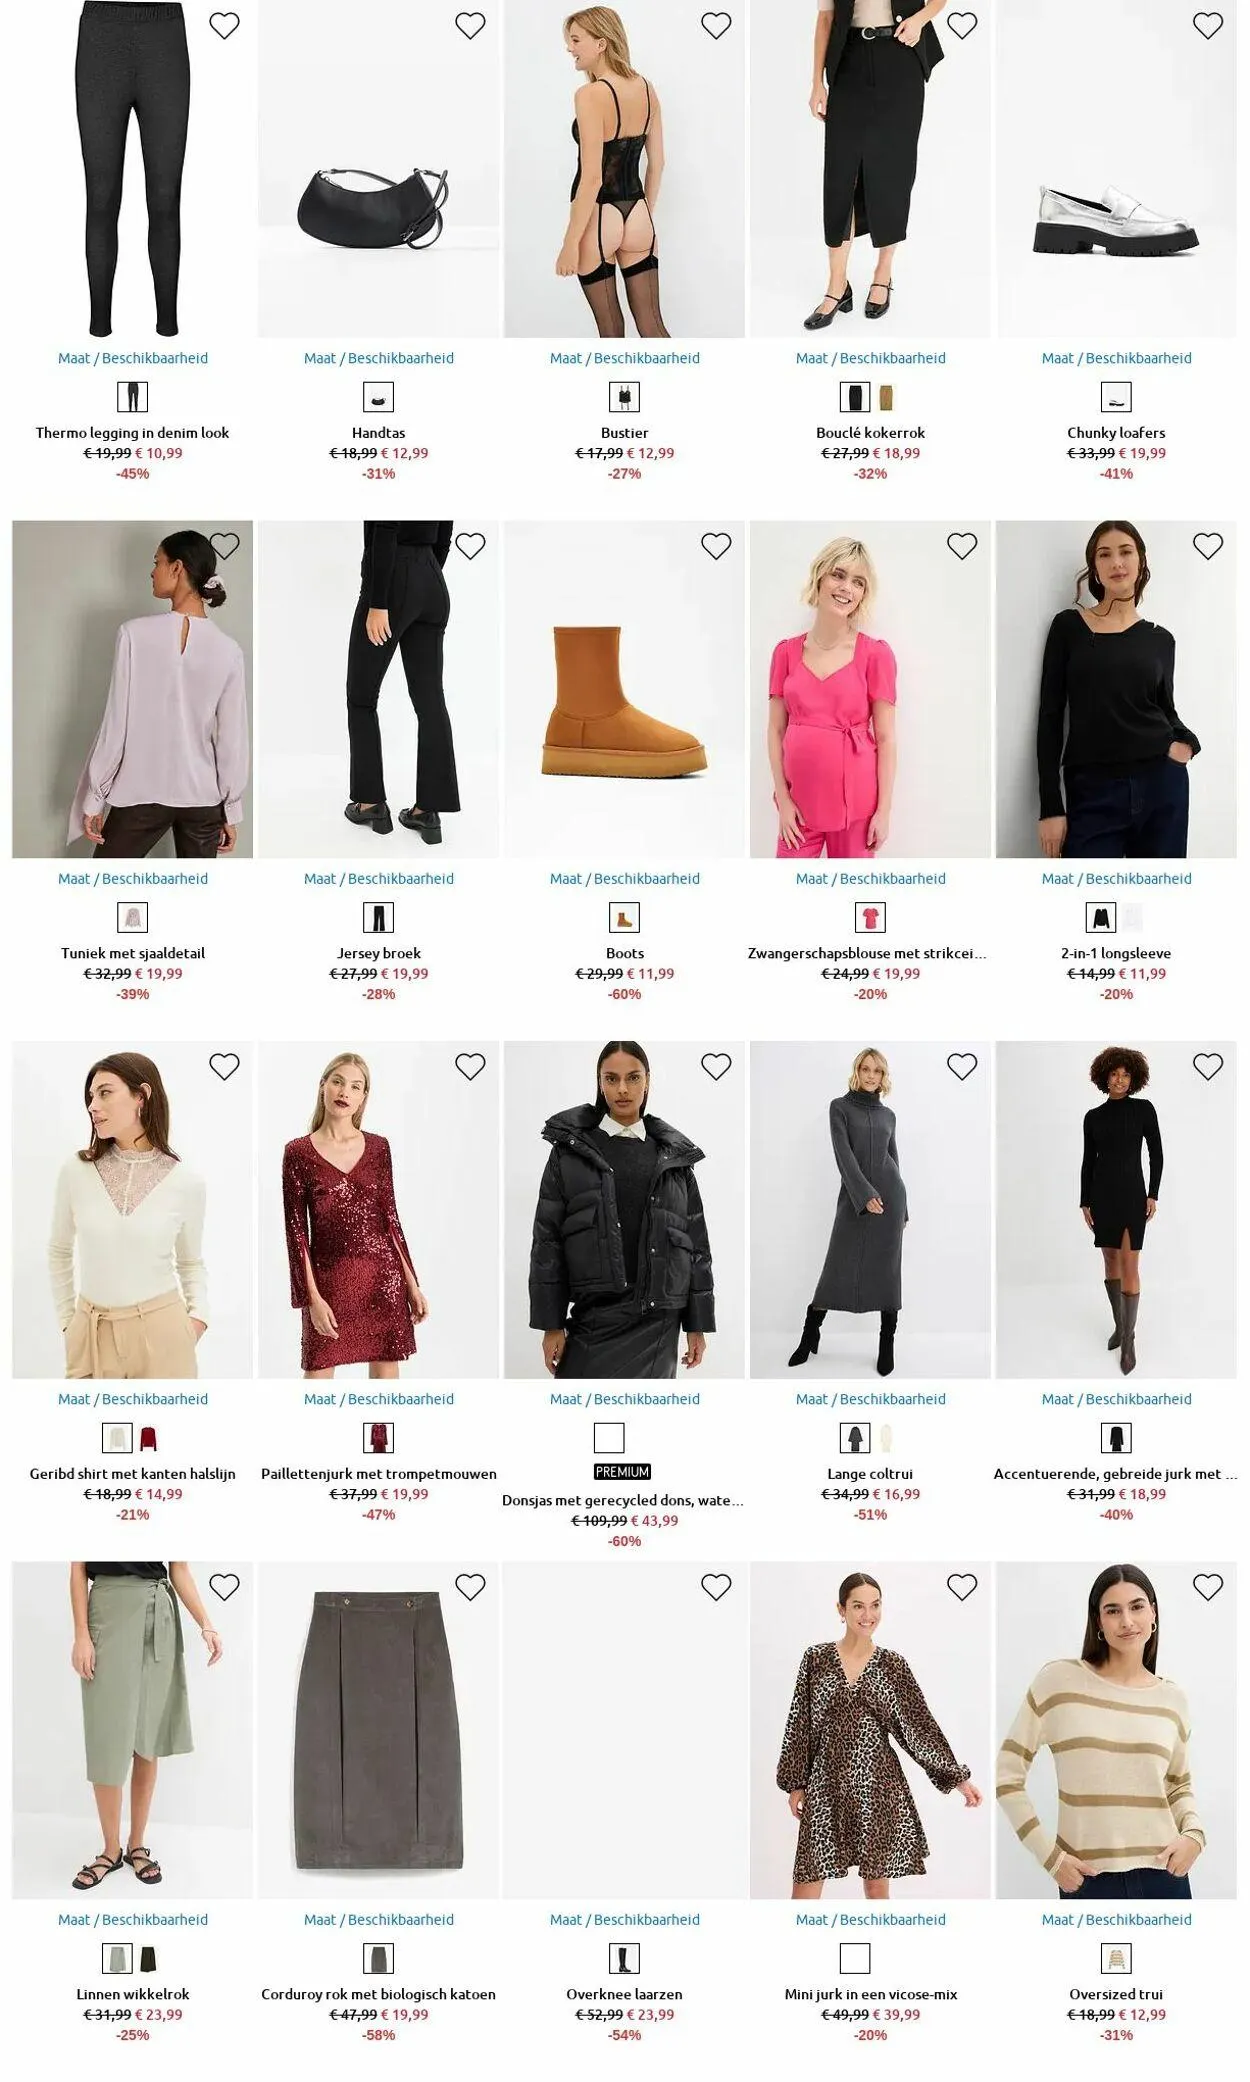Open the Zwangerschapsblouse product title link
Screen dimensions: 1250x2082
[x=867, y=953]
